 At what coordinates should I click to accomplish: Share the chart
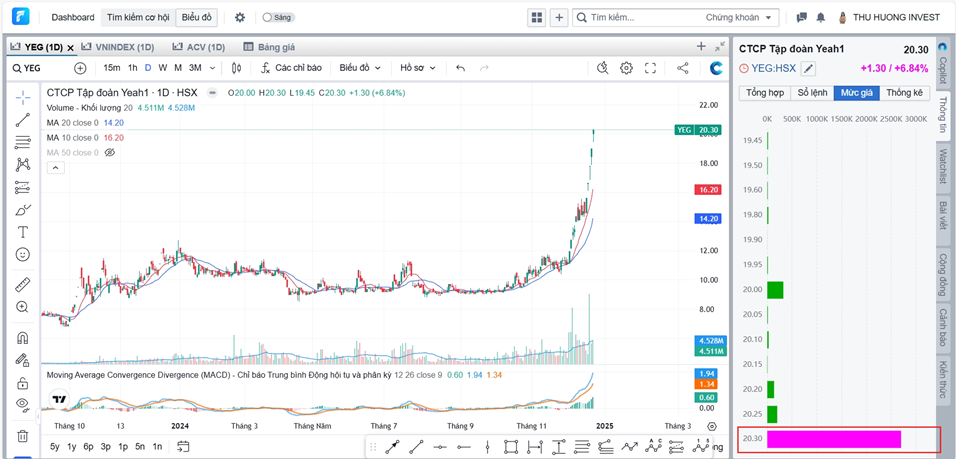pos(683,68)
